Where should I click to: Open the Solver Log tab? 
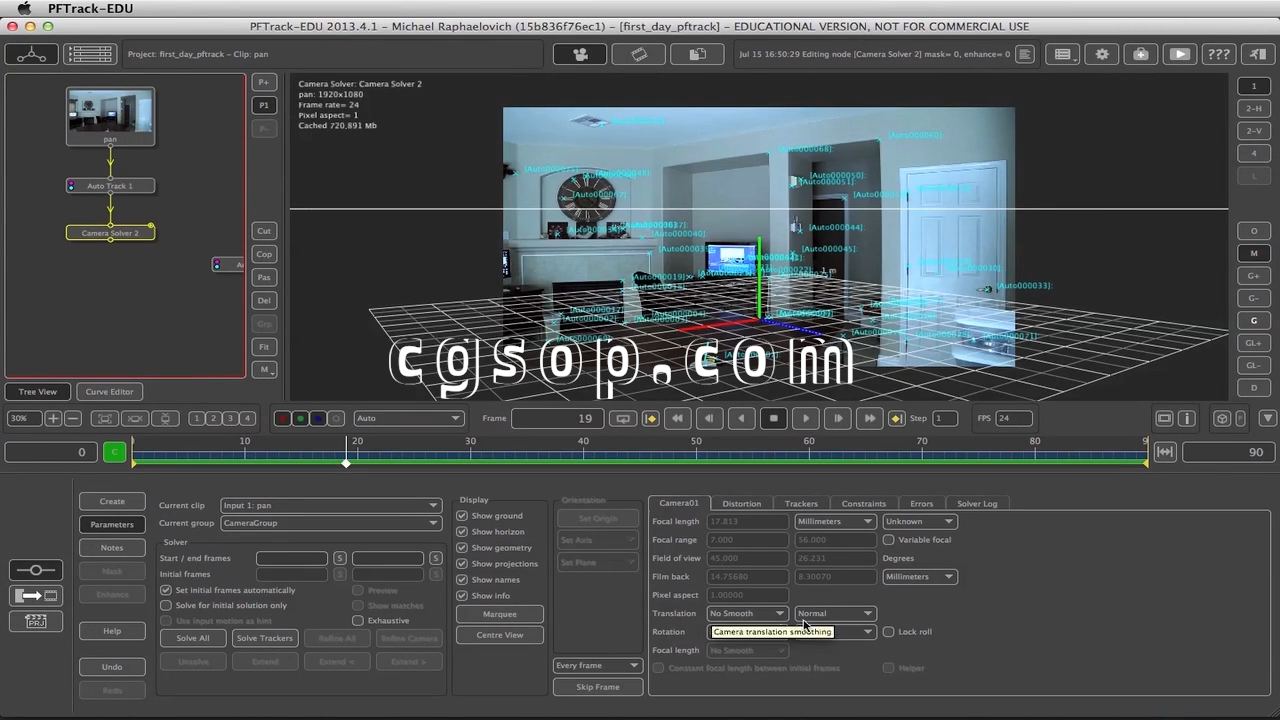[976, 503]
